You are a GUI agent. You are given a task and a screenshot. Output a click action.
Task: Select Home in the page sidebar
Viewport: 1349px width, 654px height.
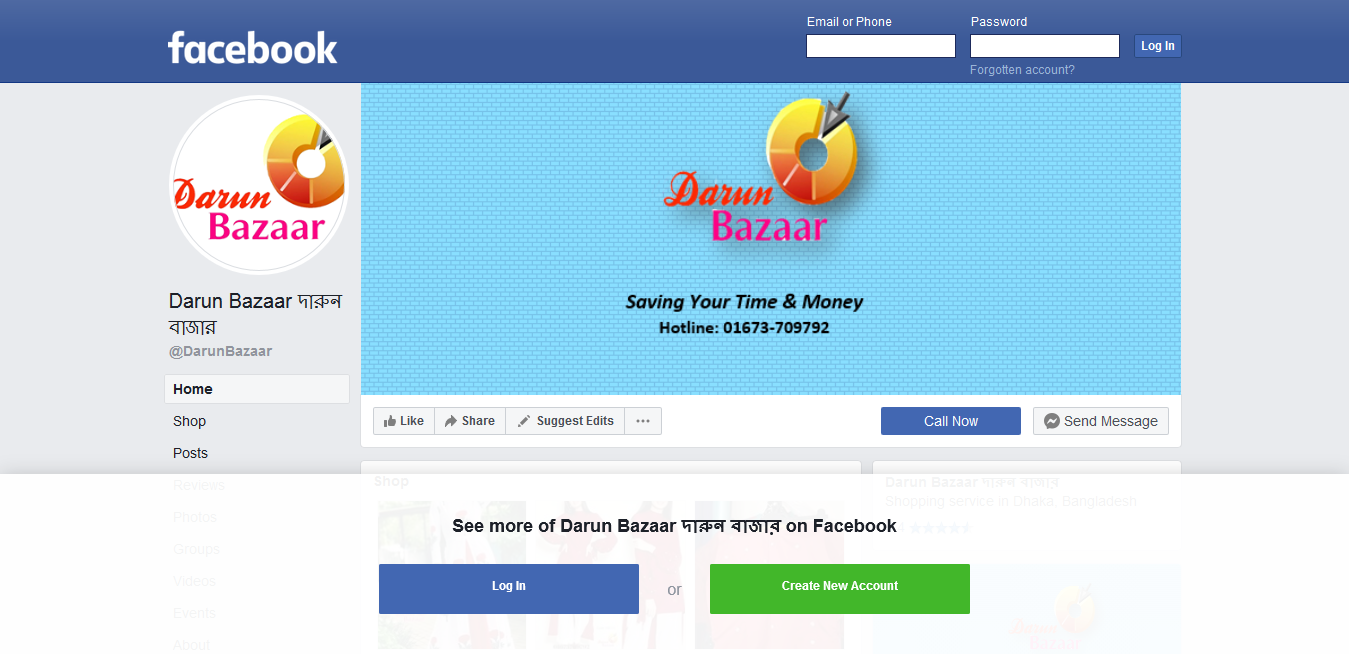pyautogui.click(x=257, y=389)
